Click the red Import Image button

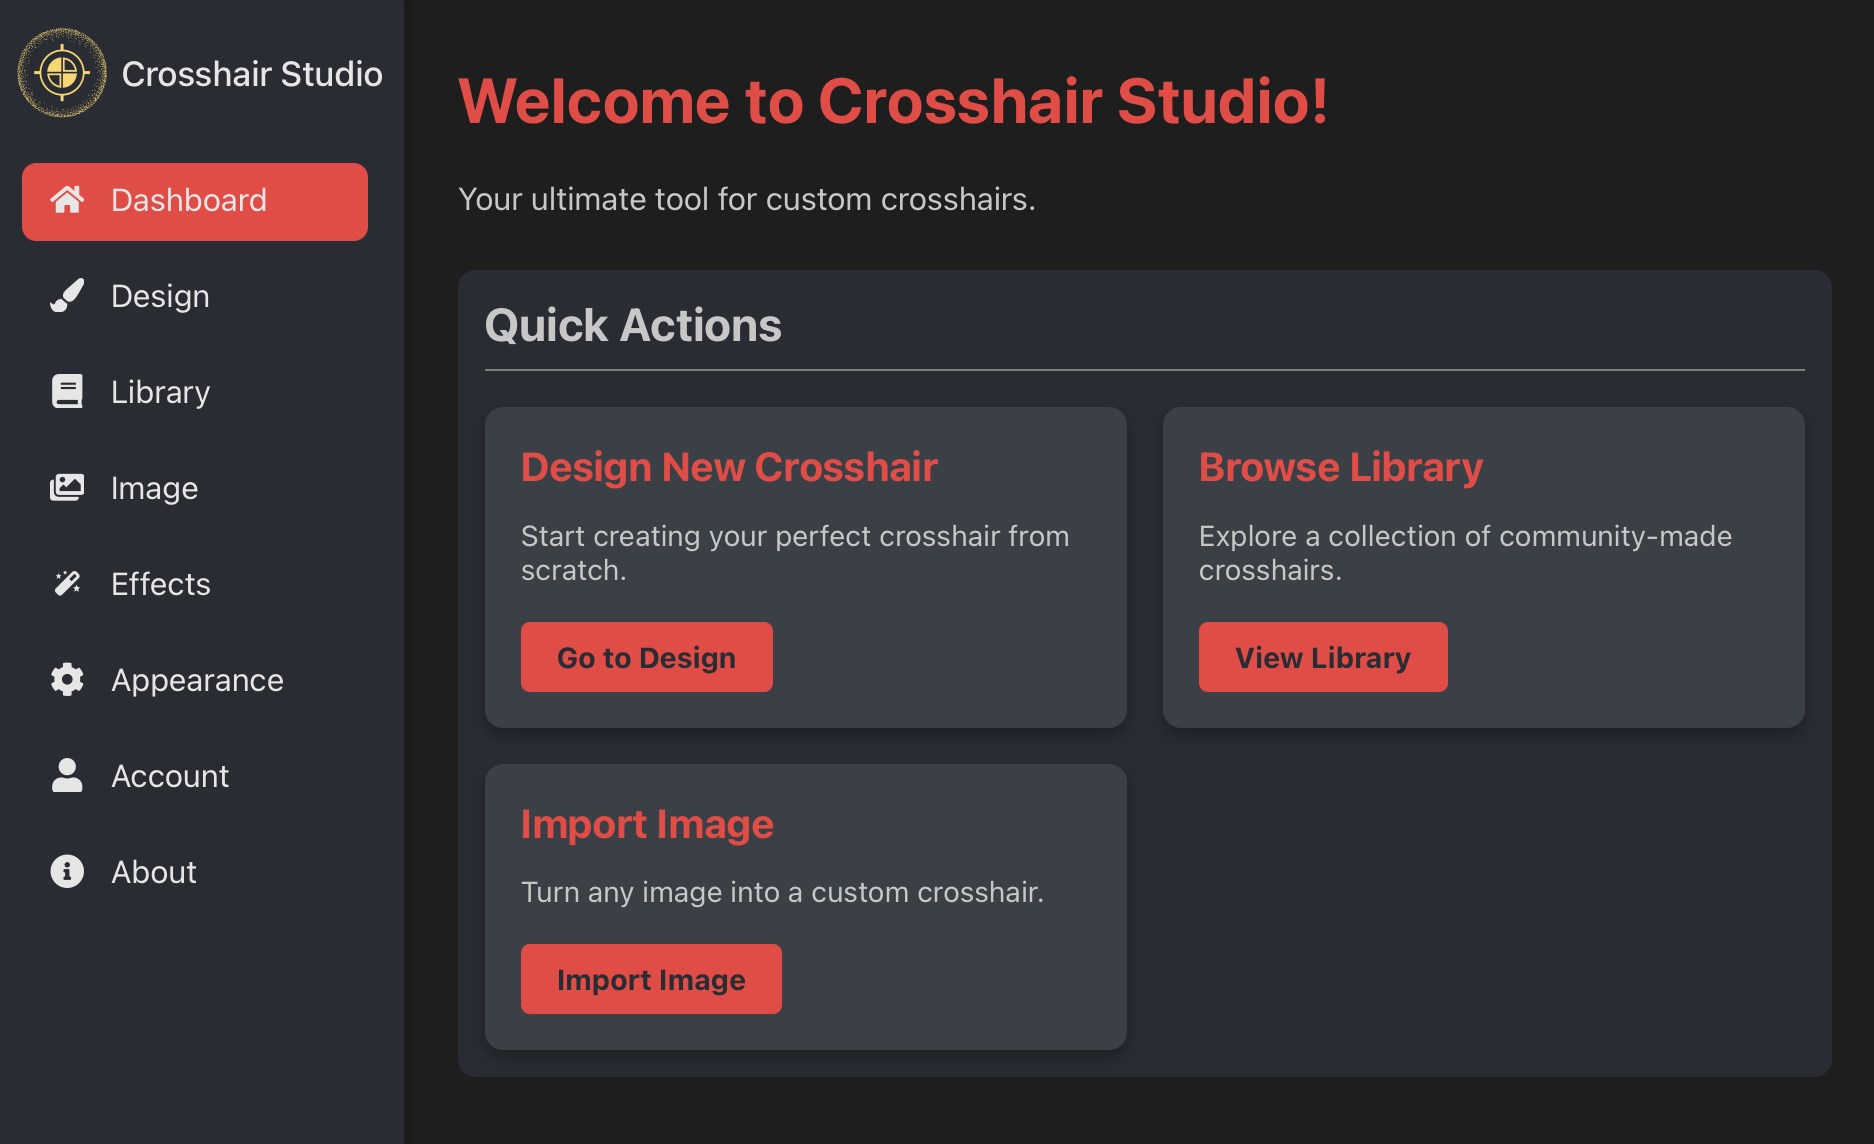(x=651, y=979)
